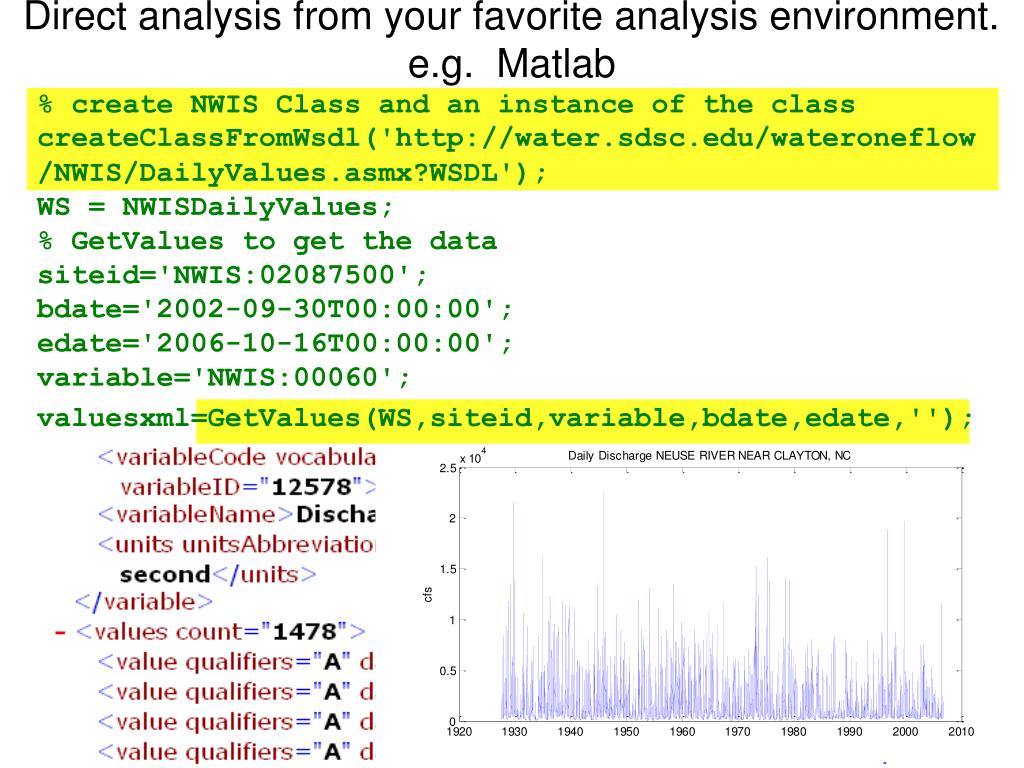Click the WS = NWISDailyValues line
The image size is (1024, 768).
(215, 208)
